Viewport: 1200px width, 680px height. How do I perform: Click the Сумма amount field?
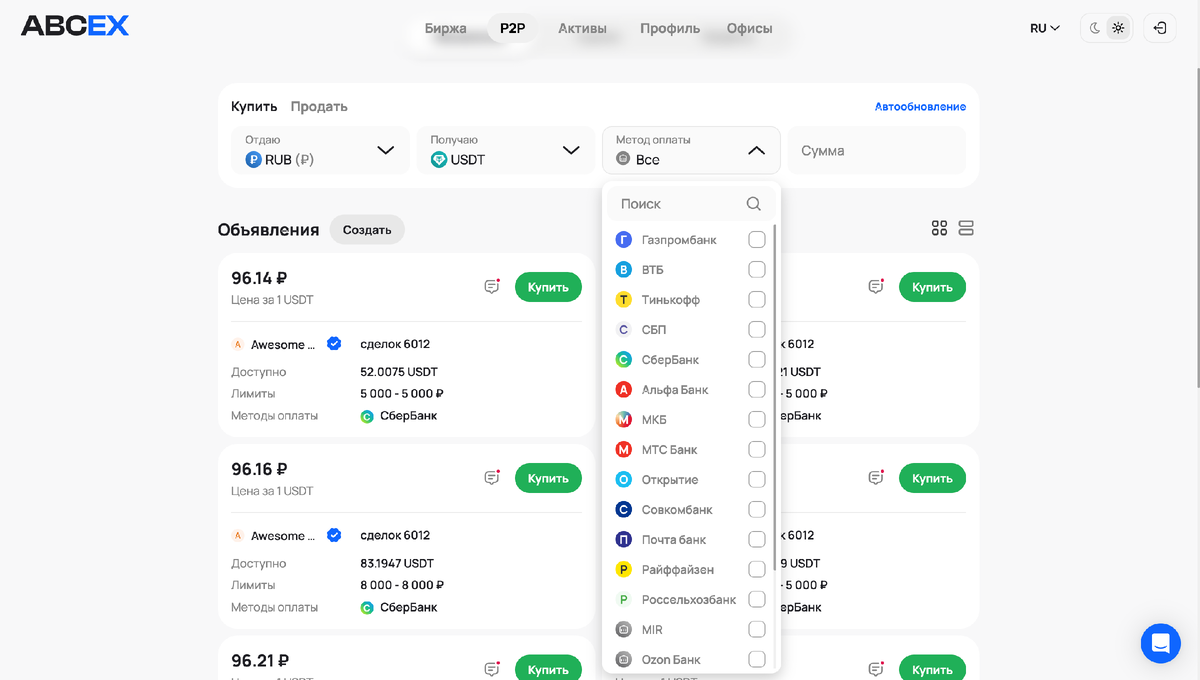[x=877, y=150]
